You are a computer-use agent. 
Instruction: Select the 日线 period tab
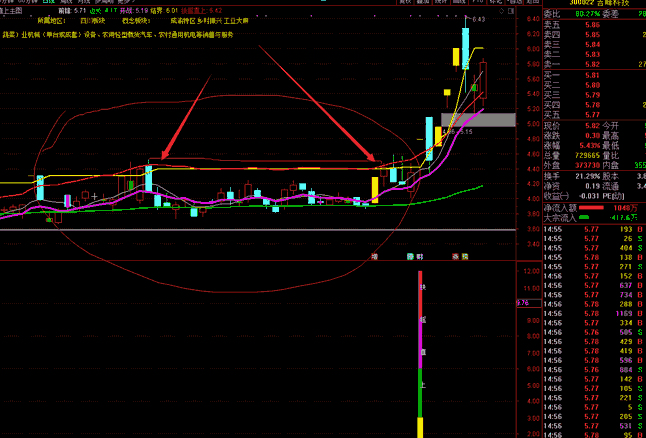[49, 2]
